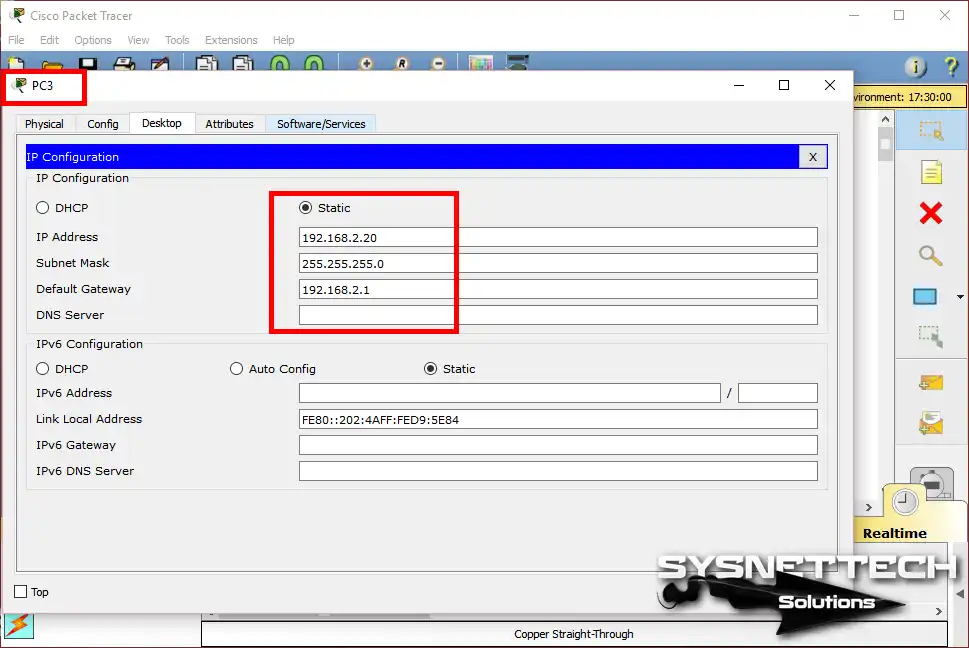Open the shape tool dropdown arrow
Viewport: 969px width, 648px height.
(960, 297)
